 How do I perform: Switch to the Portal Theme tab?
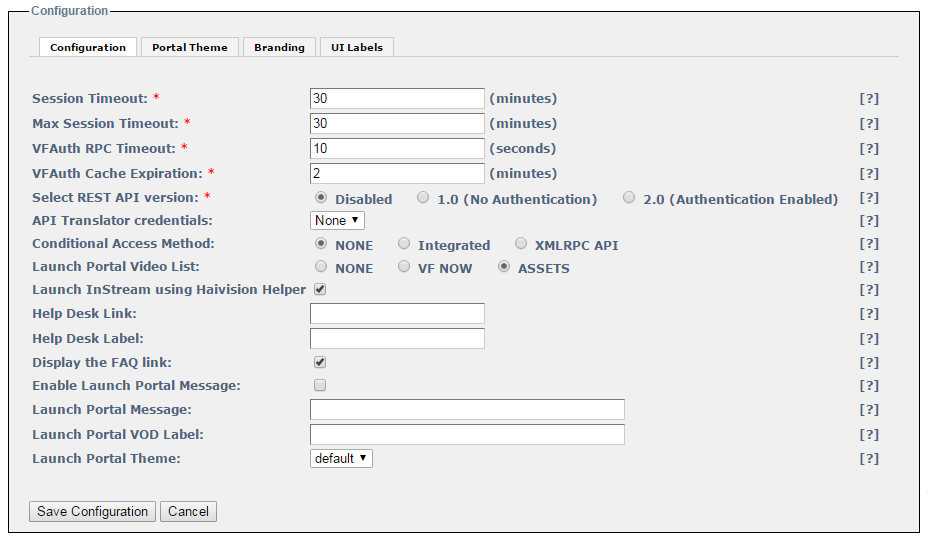pos(190,47)
